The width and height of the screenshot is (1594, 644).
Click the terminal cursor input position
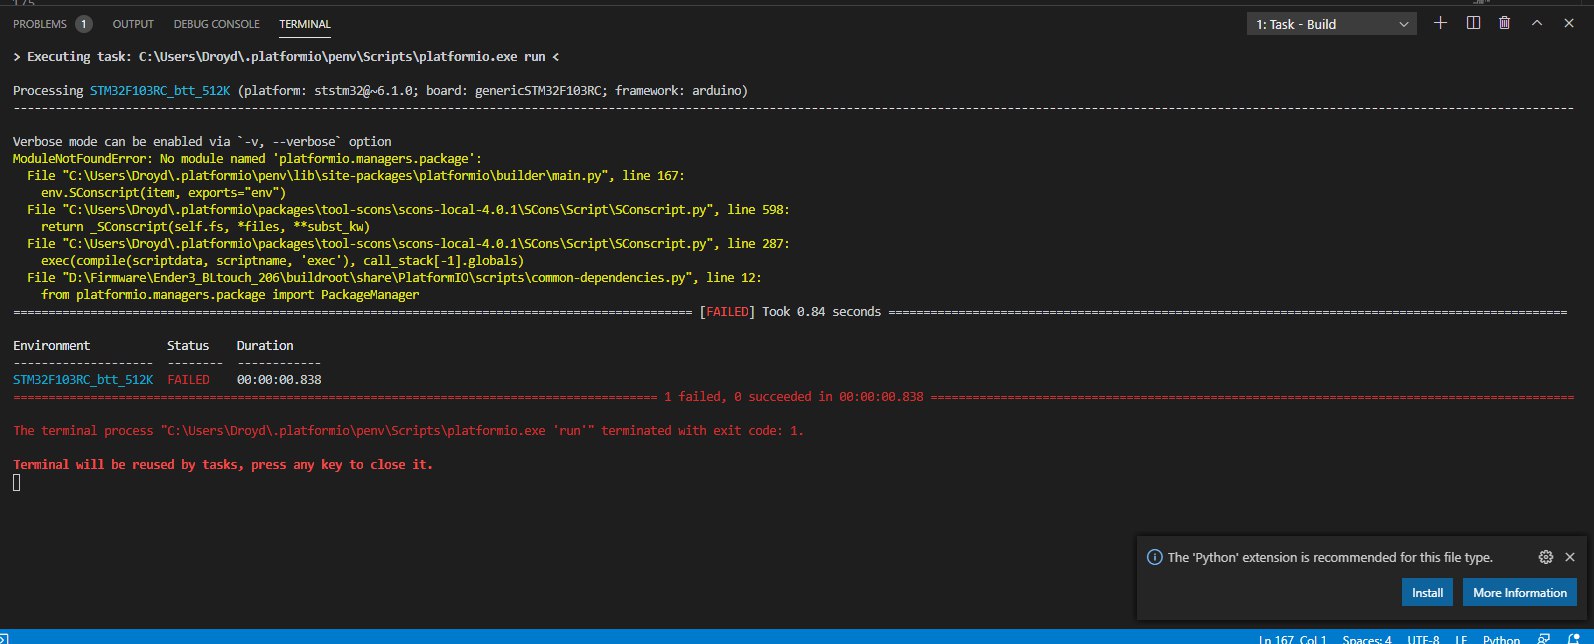tap(17, 482)
